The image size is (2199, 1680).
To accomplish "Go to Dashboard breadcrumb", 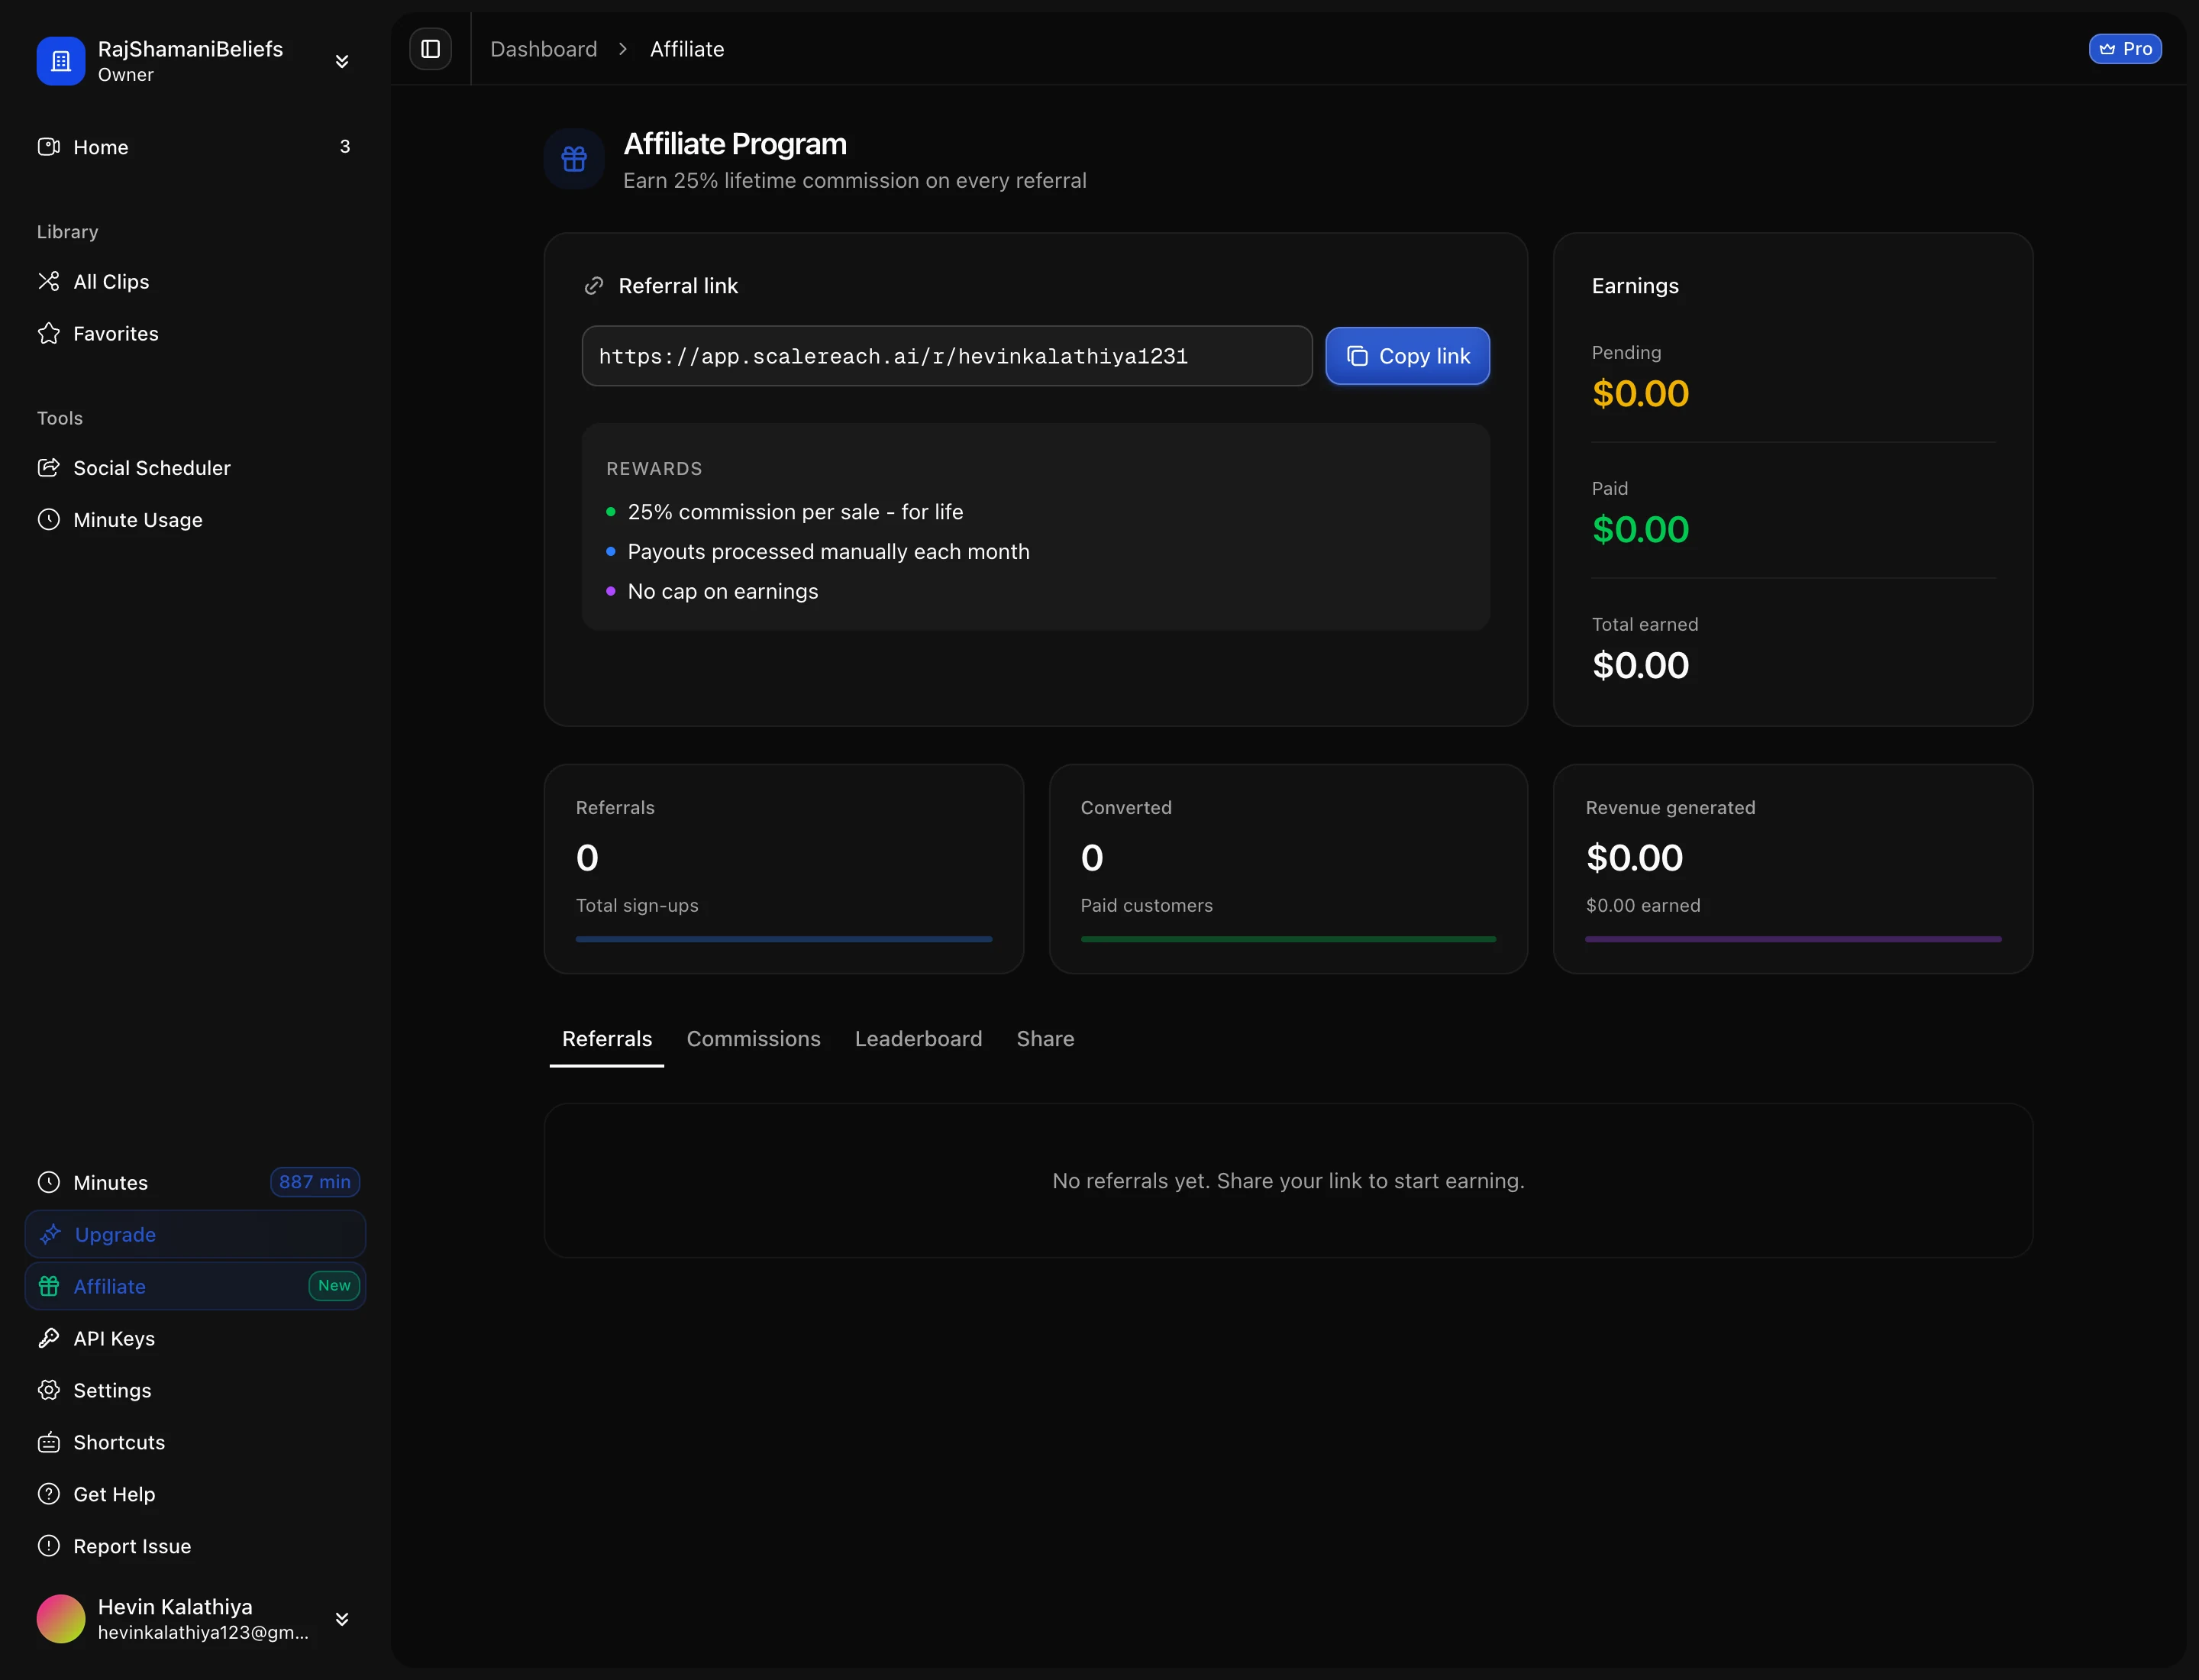I will pos(543,49).
